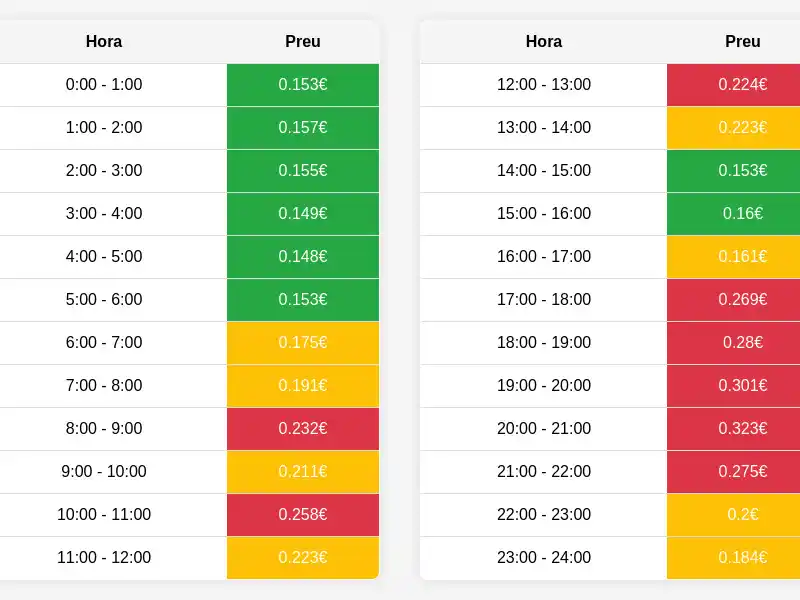The image size is (800, 600).
Task: Click the yellow 0.175€ price cell
Action: click(303, 342)
